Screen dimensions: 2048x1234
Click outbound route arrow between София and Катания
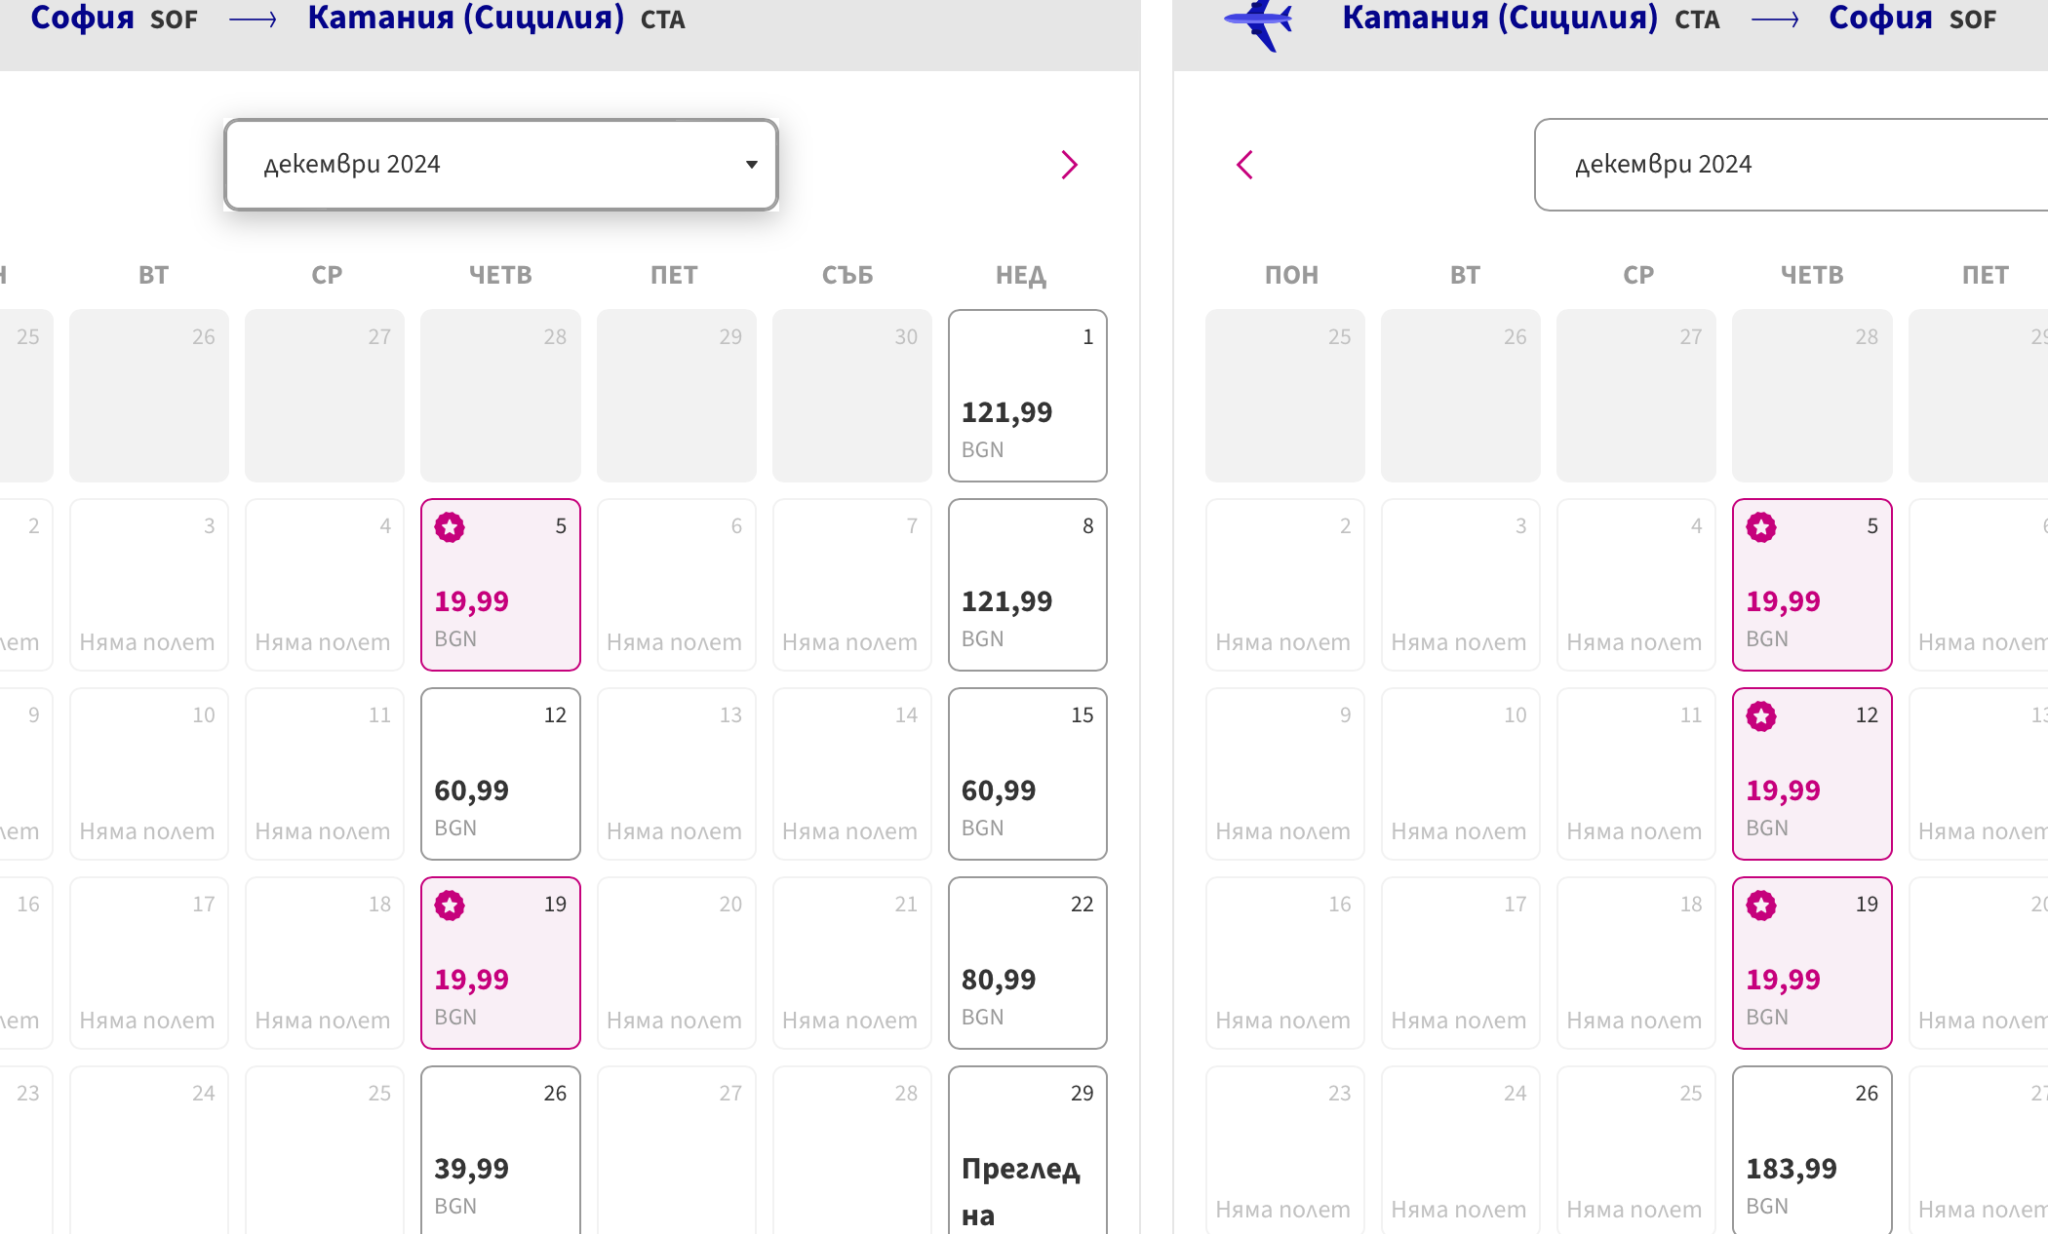coord(253,20)
